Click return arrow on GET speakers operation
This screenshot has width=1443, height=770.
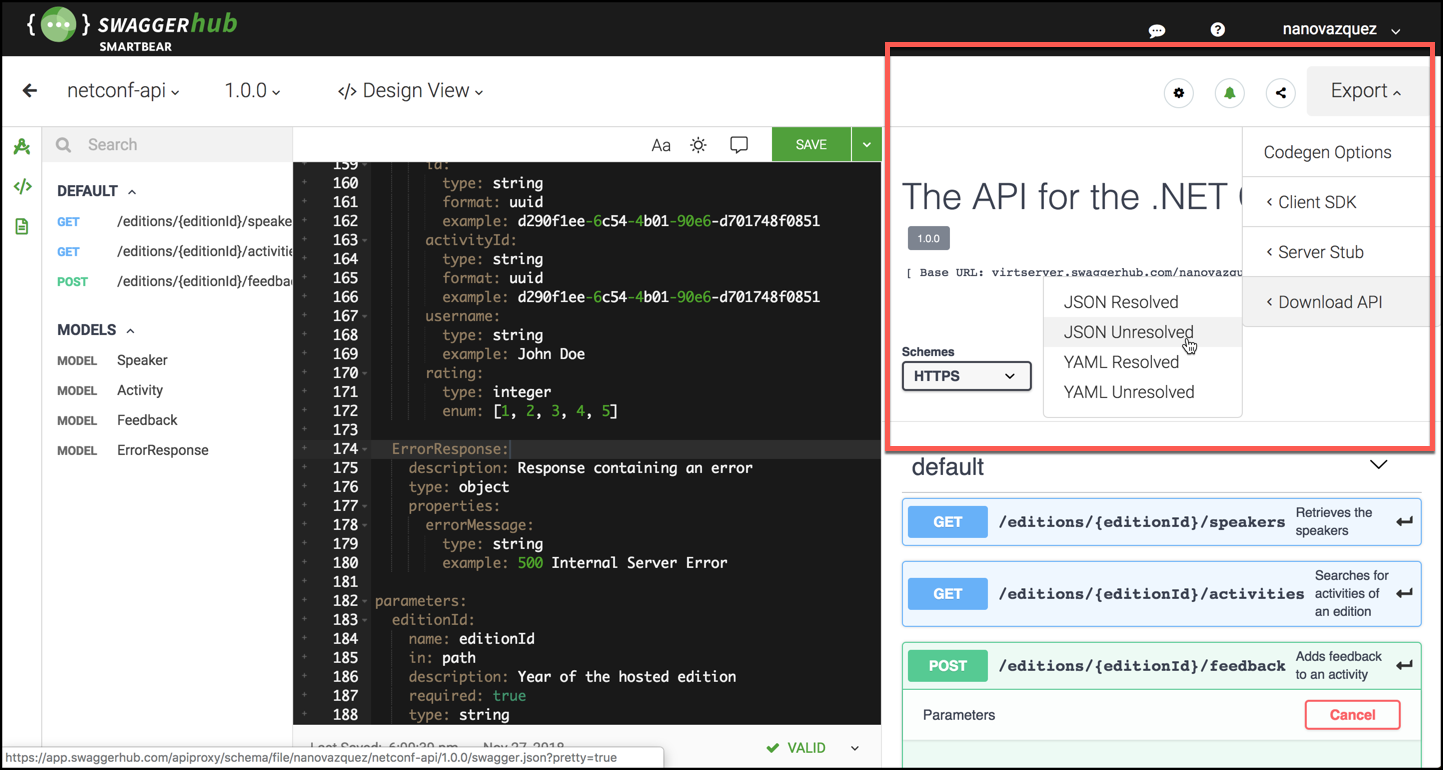point(1404,522)
